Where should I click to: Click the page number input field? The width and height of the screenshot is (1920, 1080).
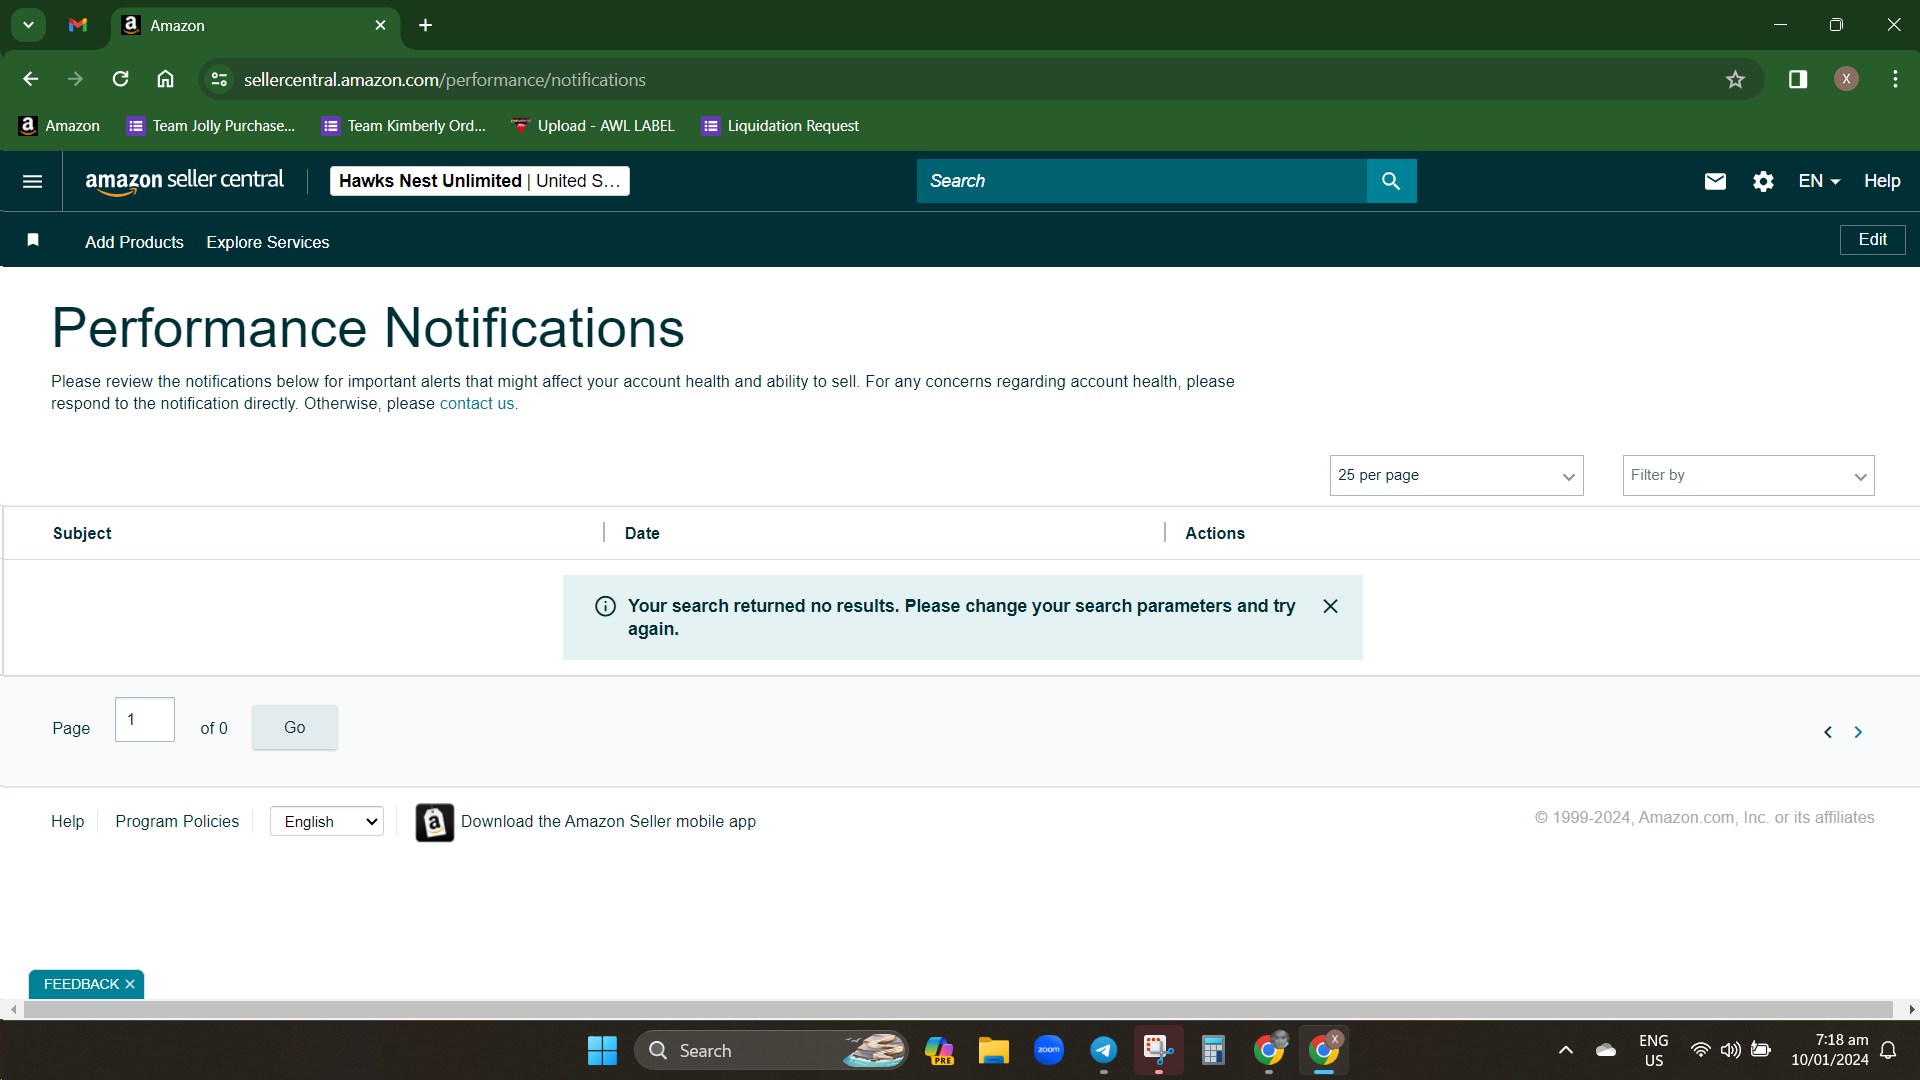(145, 720)
